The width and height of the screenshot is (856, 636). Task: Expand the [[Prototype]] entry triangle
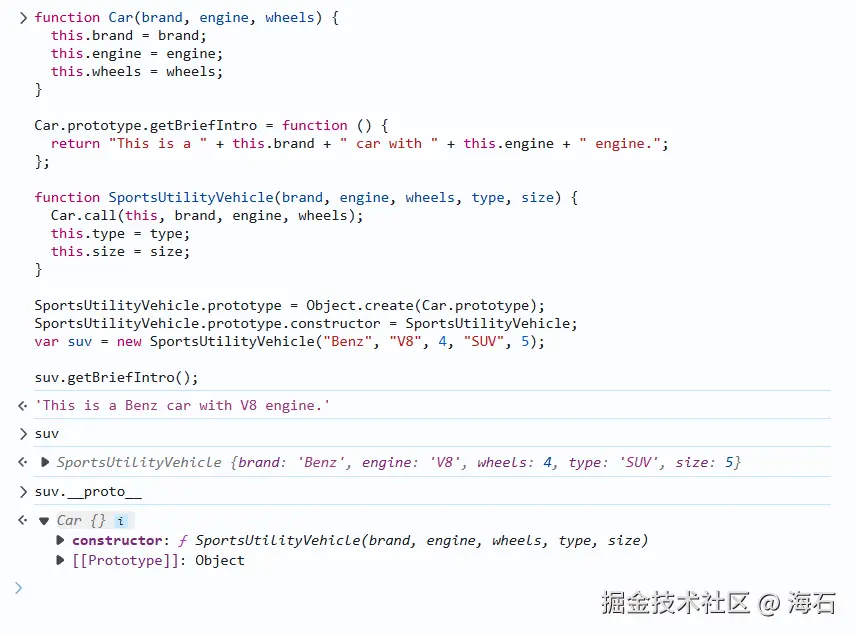pos(61,560)
